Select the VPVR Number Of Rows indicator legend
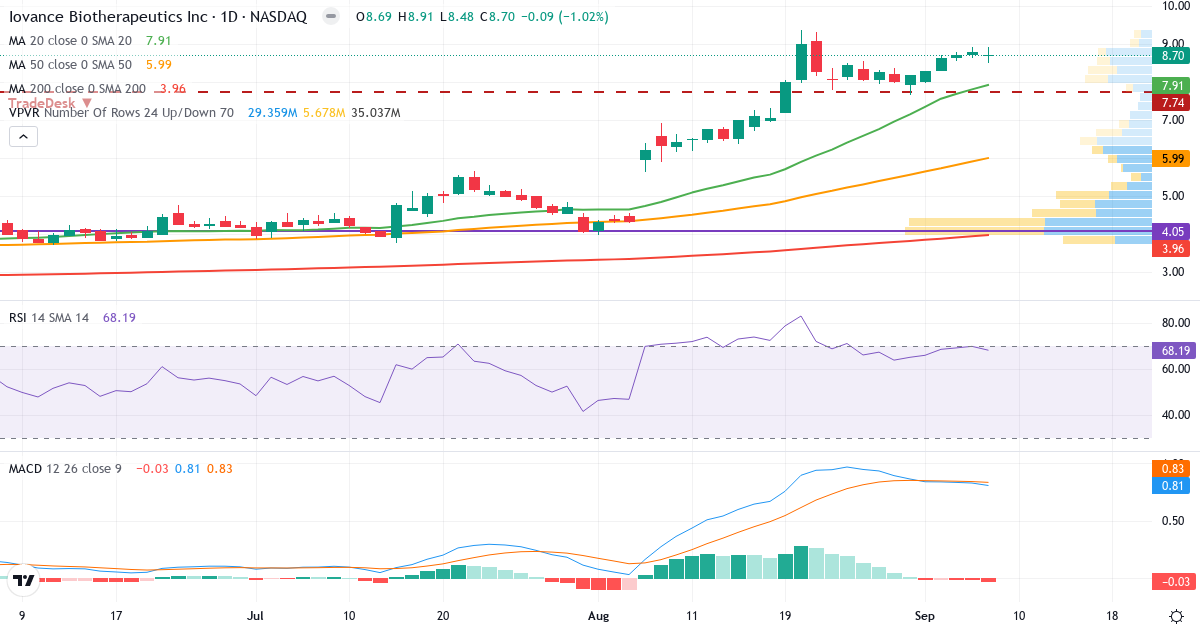The width and height of the screenshot is (1200, 630). 121,113
